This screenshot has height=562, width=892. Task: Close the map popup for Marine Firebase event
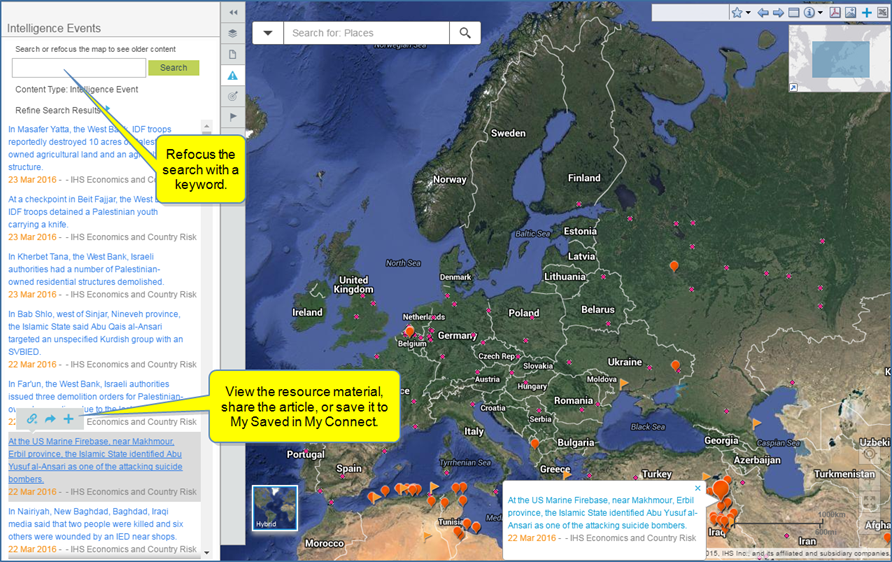[698, 488]
